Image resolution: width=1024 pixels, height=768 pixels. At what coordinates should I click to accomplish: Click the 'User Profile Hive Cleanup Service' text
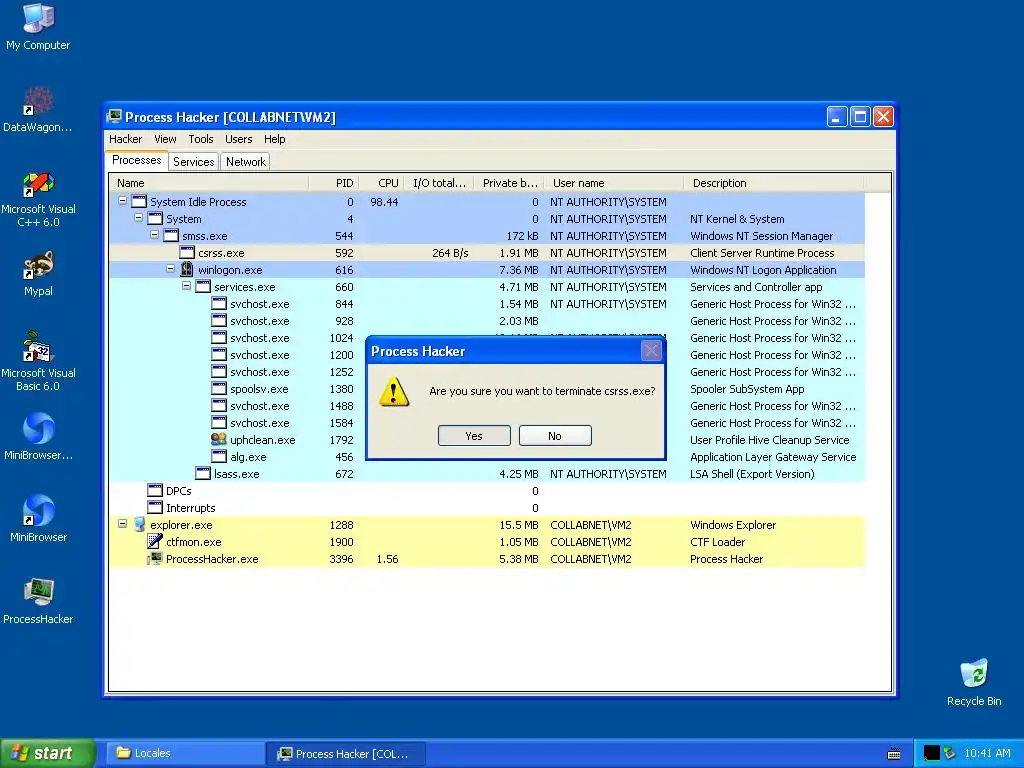coord(769,440)
